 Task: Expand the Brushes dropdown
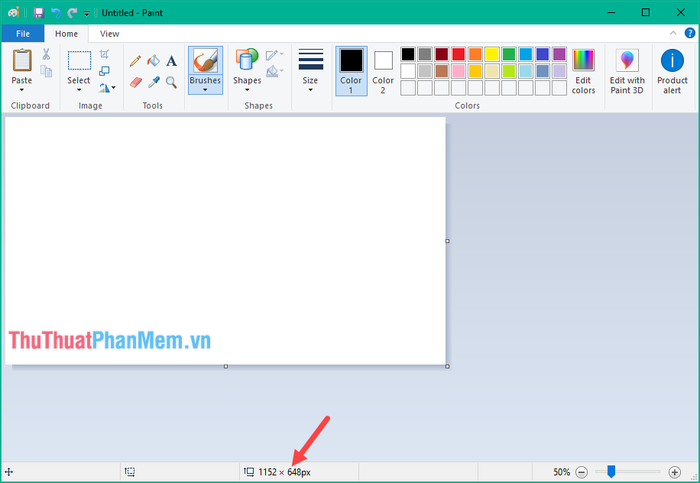(x=205, y=90)
